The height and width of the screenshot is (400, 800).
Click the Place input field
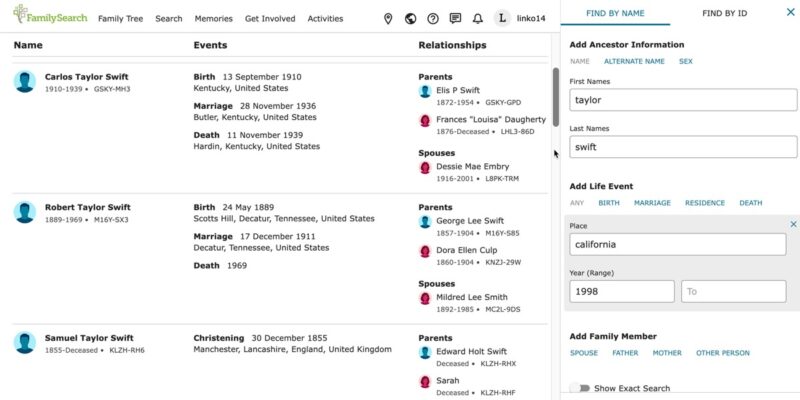tap(677, 244)
